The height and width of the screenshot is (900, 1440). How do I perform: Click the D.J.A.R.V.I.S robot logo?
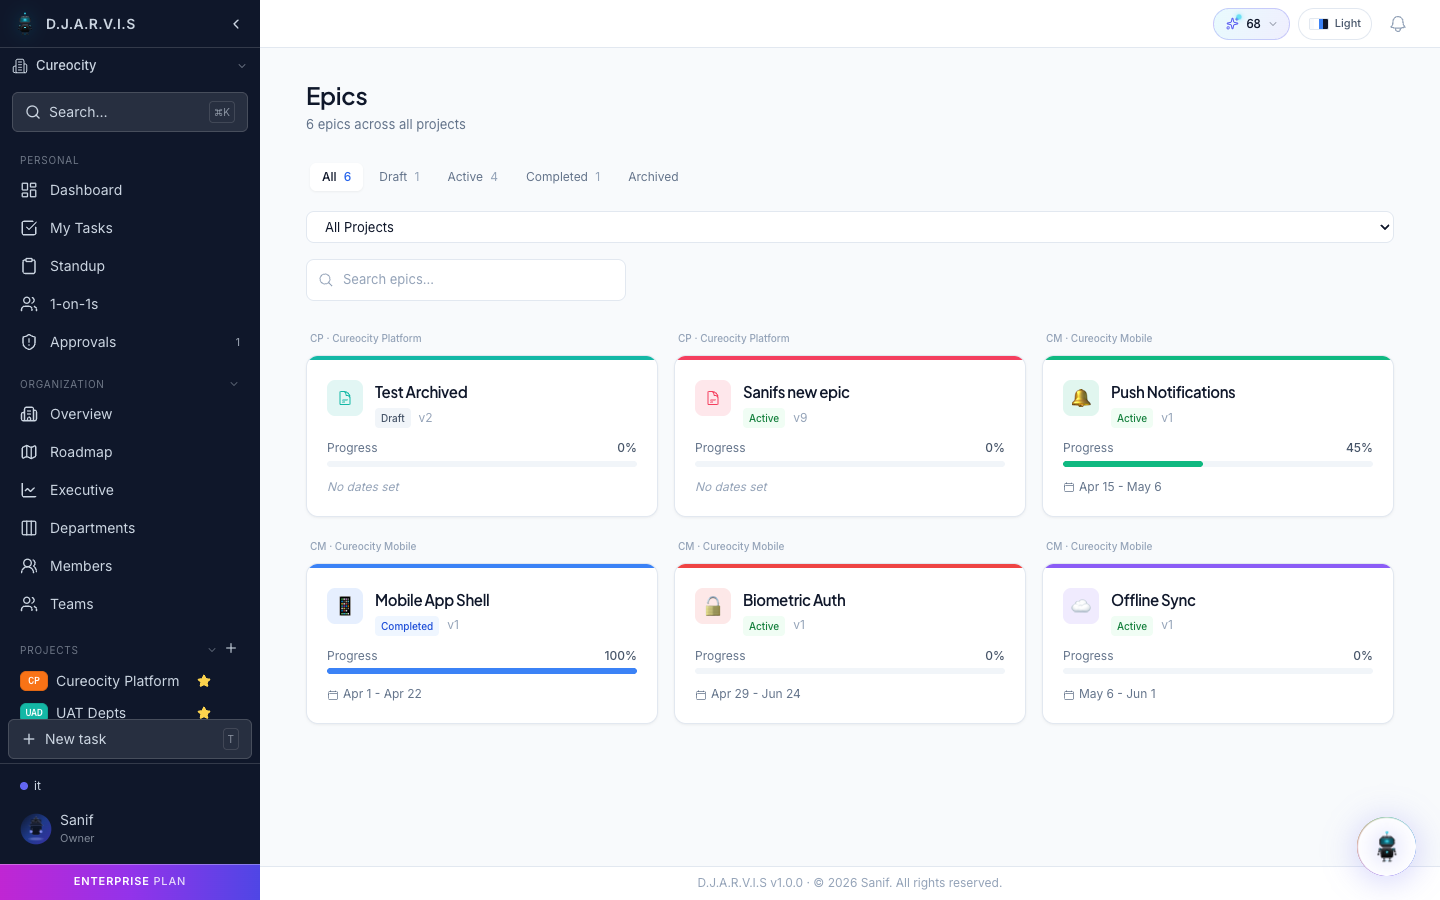(25, 23)
